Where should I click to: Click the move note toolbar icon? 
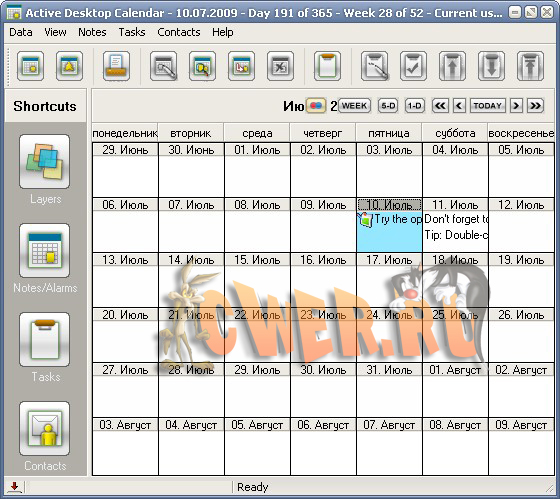click(241, 66)
